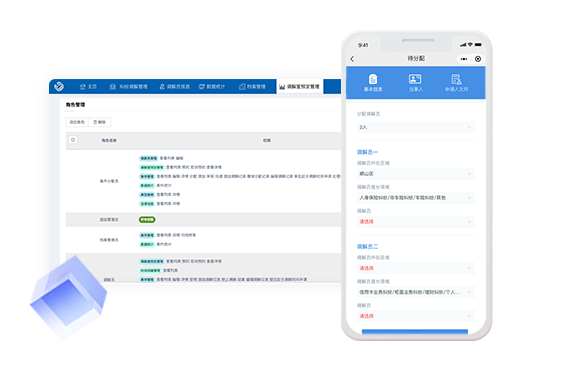The image size is (570, 375).
Task: Click the 添加角色 button
Action: tap(77, 122)
